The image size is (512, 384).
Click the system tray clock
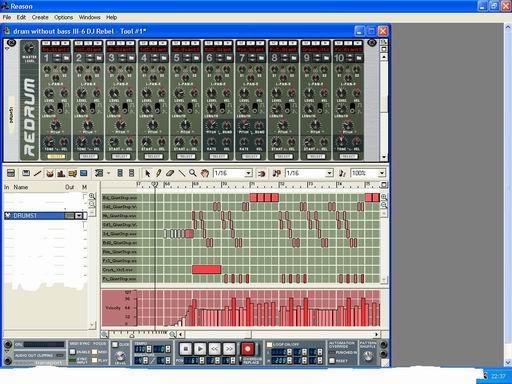click(499, 376)
